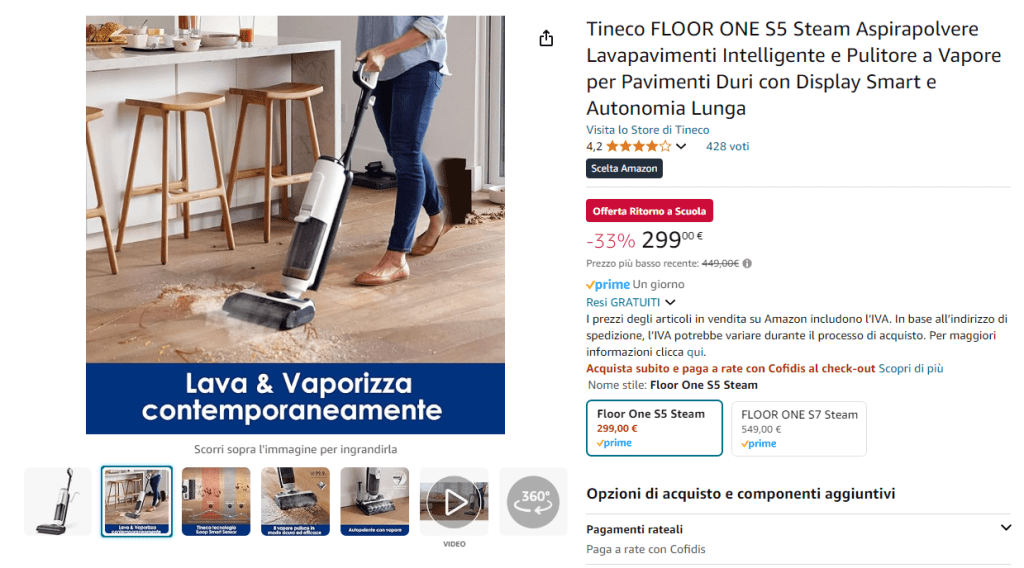Click the Scopri di più link
This screenshot has height=568, width=1024.
click(910, 368)
